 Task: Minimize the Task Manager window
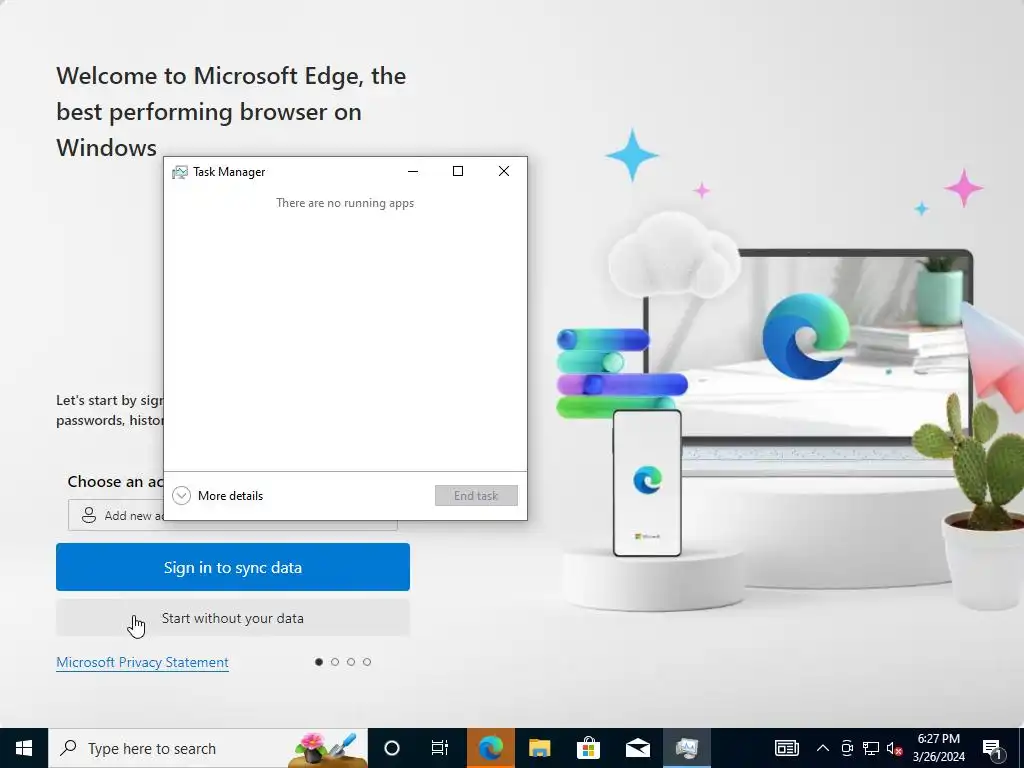[413, 171]
